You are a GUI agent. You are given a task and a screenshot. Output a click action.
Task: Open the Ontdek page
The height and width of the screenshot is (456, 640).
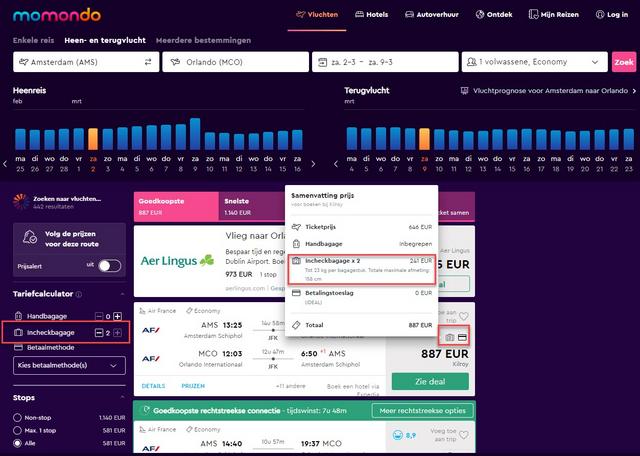494,15
